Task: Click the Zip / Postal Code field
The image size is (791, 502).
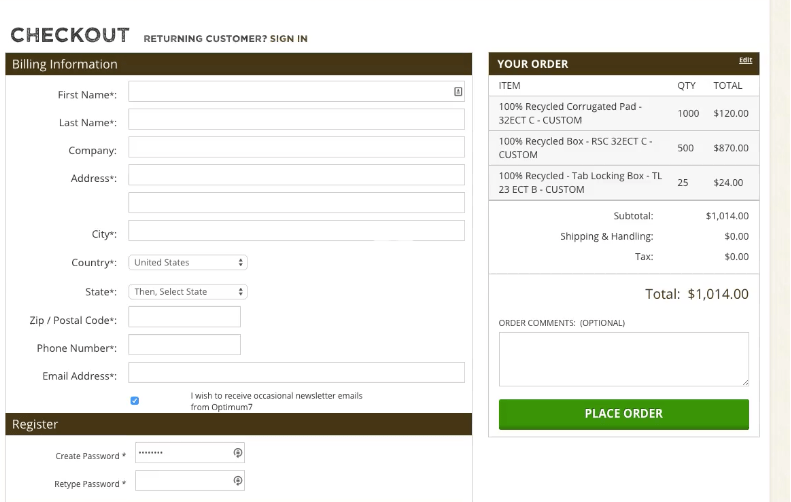Action: [184, 317]
